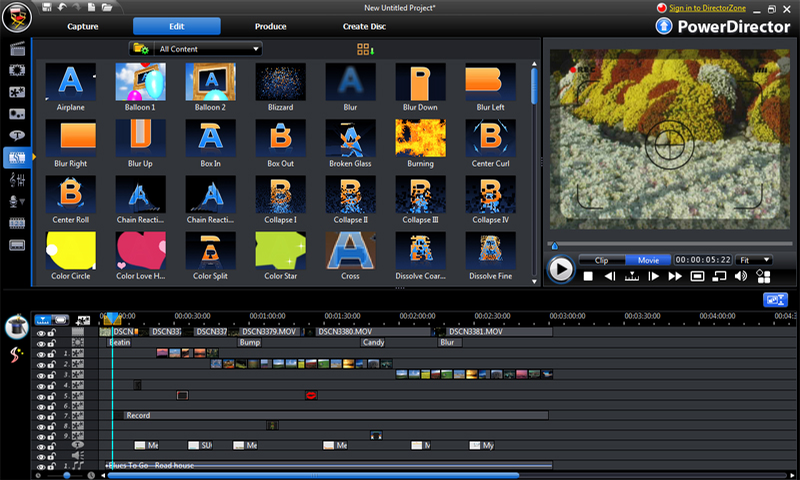
Task: Hide track 5 using its eye icon
Action: pyautogui.click(x=41, y=397)
